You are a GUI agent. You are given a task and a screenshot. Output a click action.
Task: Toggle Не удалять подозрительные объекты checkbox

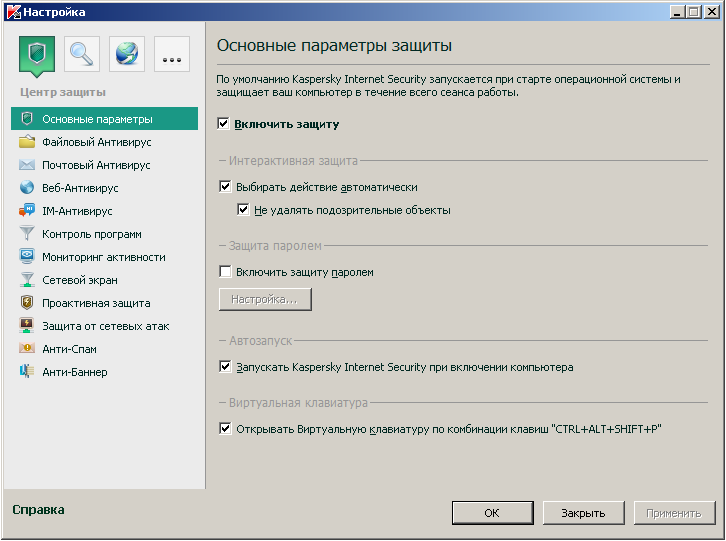[x=243, y=209]
